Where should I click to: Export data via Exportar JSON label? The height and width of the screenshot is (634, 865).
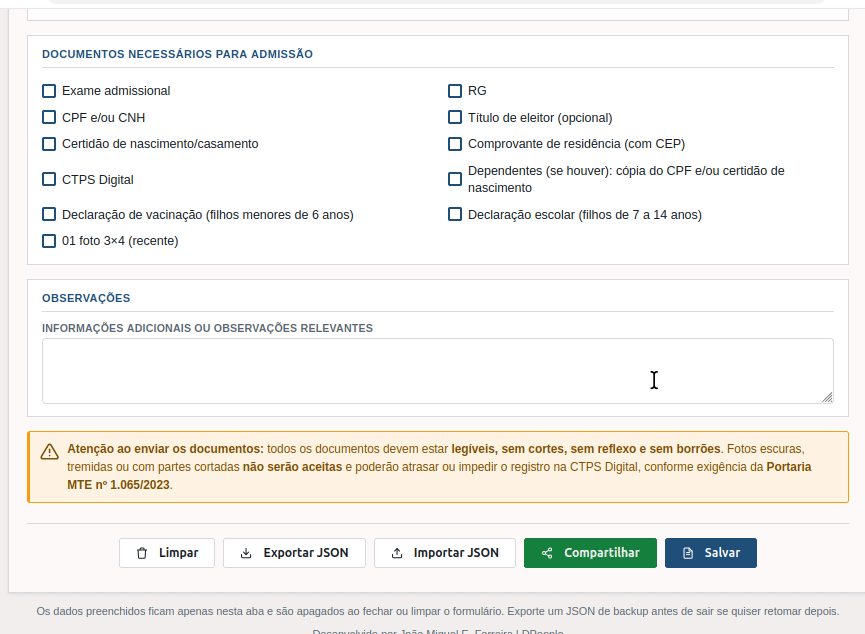point(306,553)
